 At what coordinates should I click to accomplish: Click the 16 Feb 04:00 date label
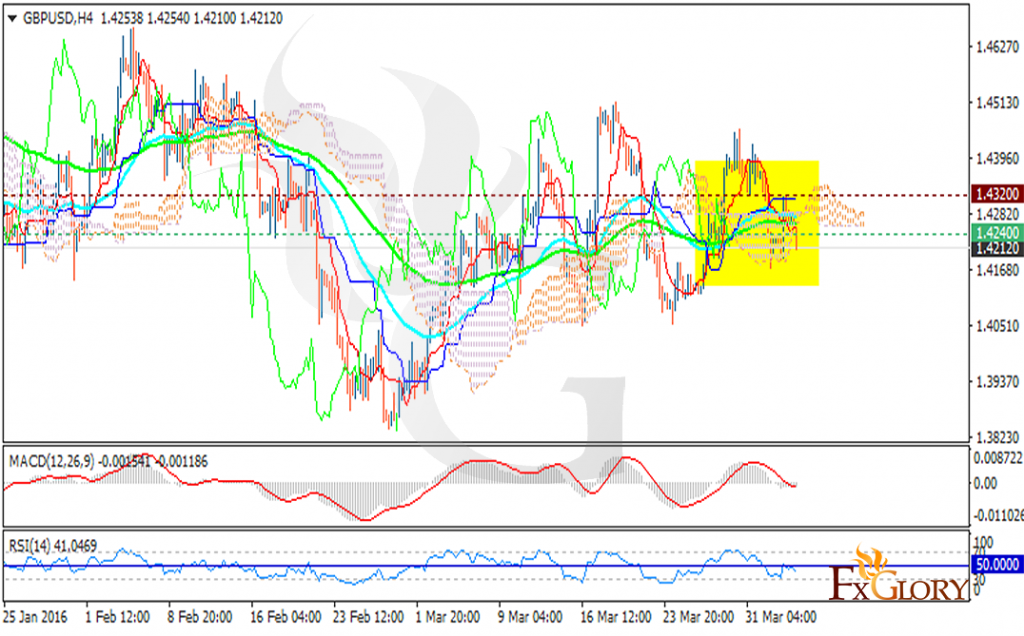tap(285, 617)
